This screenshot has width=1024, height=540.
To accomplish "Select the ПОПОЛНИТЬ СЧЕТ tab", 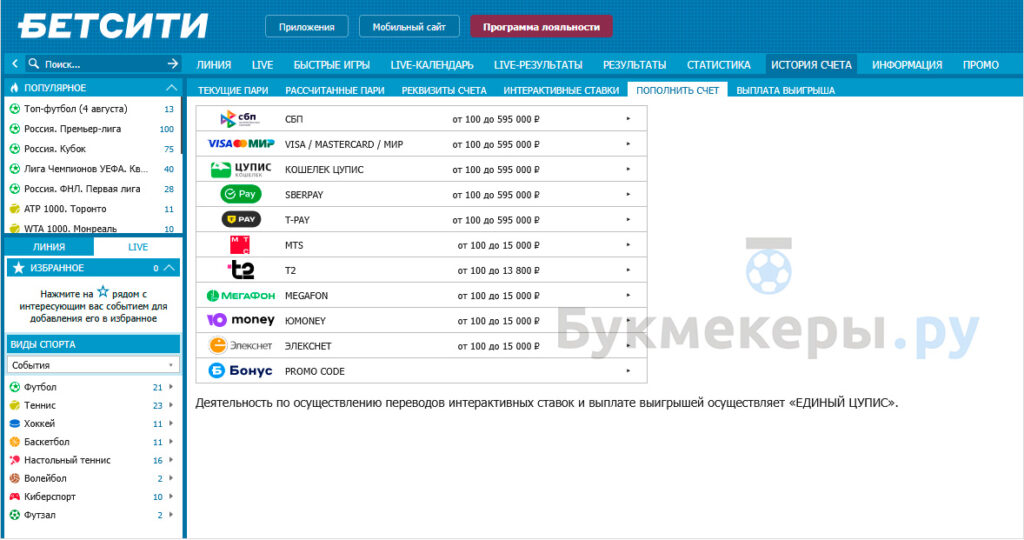I will (x=677, y=90).
